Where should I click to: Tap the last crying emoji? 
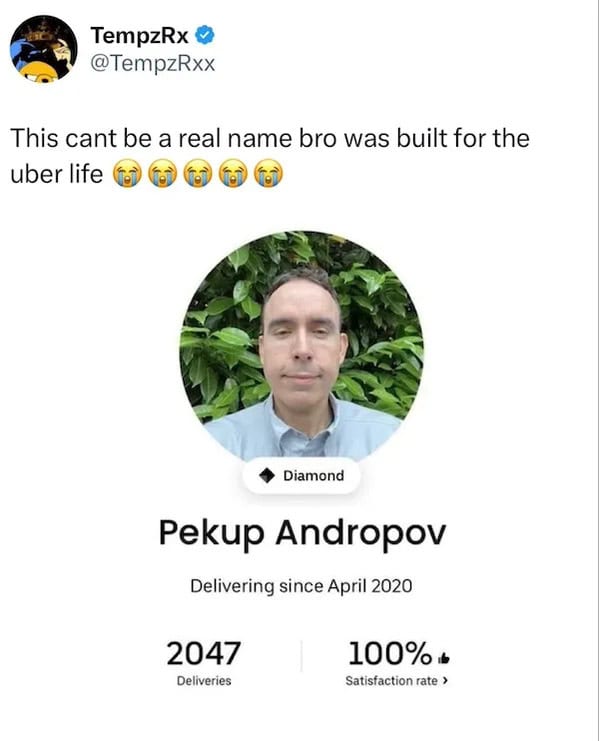[268, 174]
